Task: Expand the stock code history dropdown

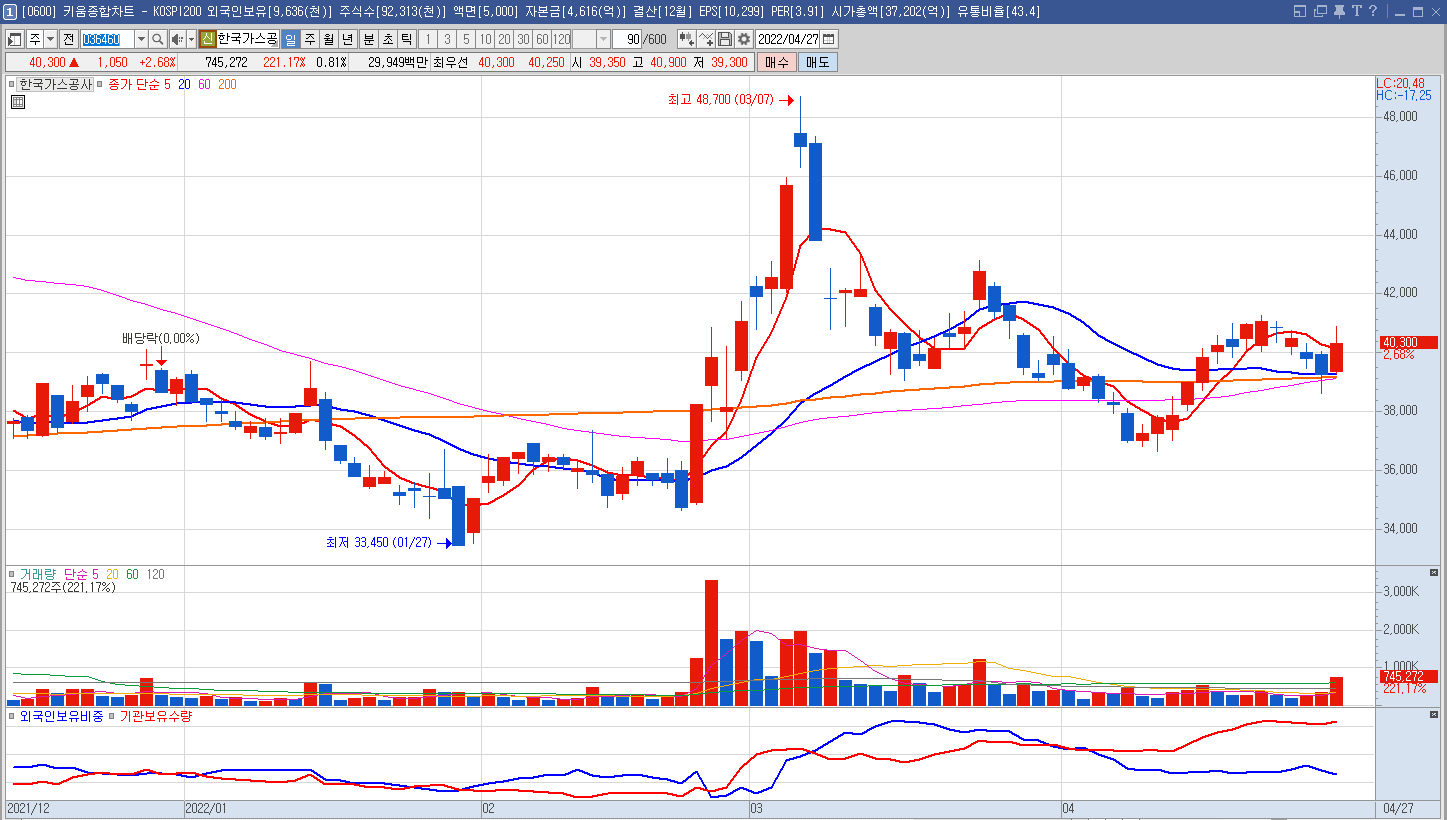Action: pyautogui.click(x=141, y=39)
